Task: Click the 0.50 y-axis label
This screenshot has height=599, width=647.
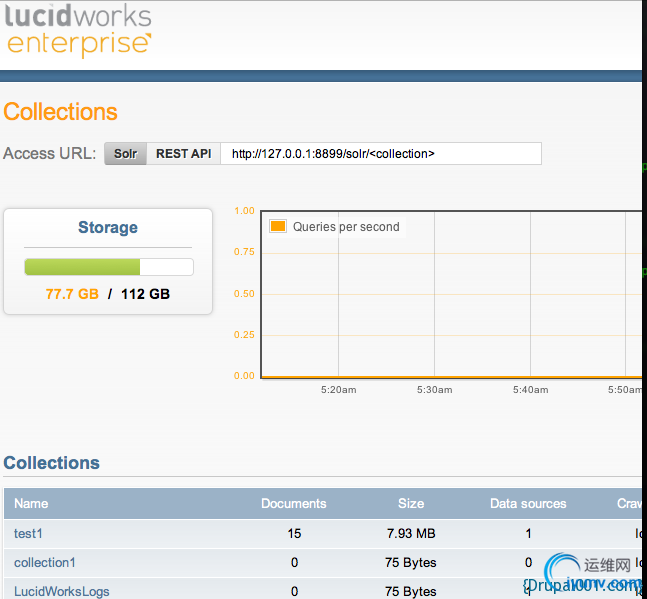Action: (244, 294)
